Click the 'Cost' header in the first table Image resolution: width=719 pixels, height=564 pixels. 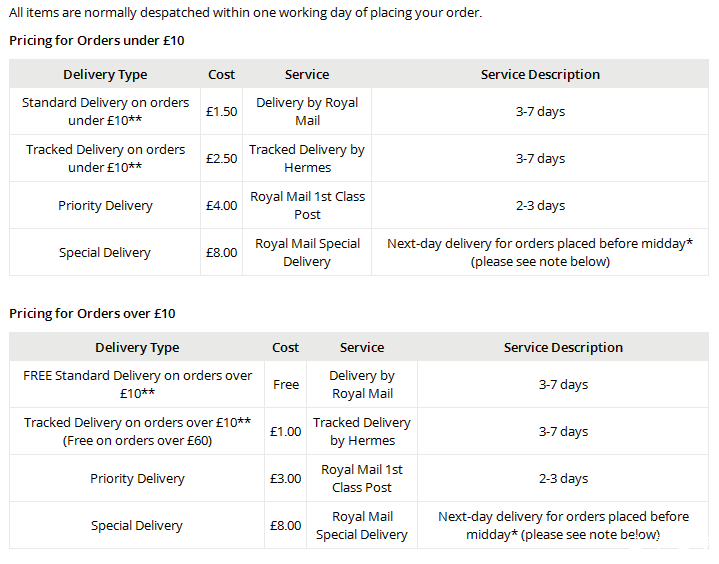click(221, 74)
